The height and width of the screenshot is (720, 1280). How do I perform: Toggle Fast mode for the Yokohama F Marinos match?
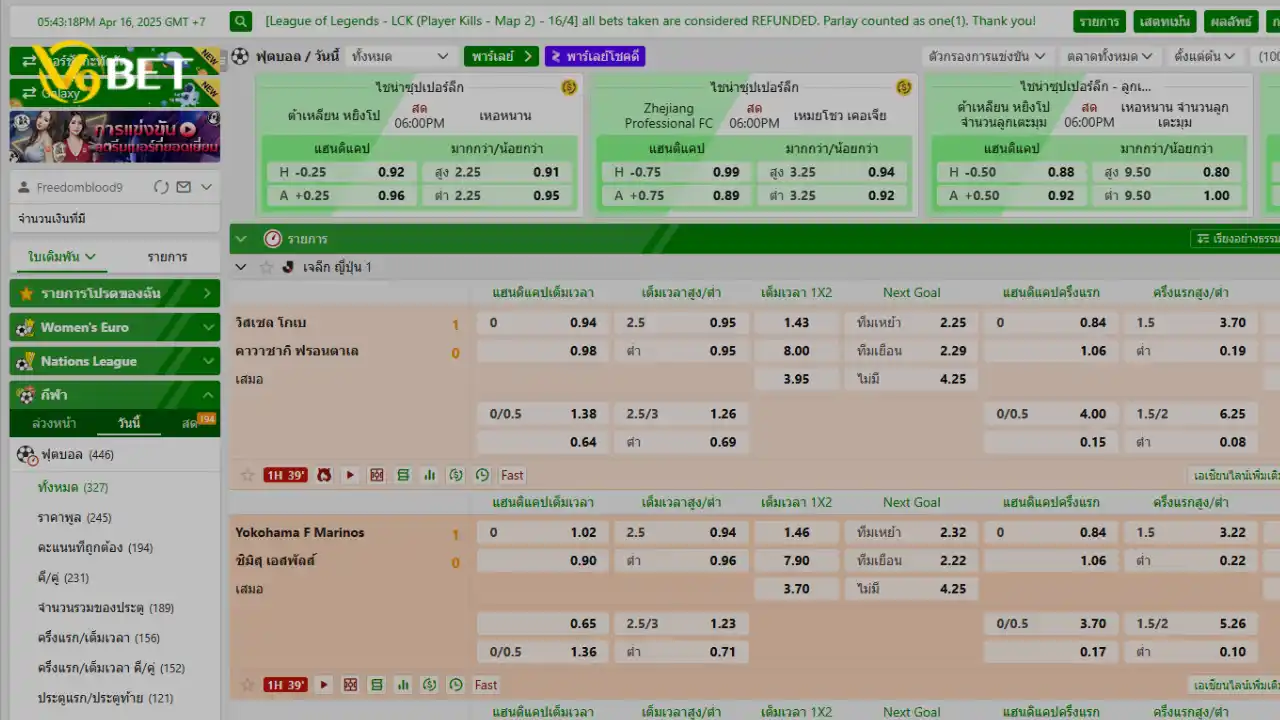pos(486,685)
